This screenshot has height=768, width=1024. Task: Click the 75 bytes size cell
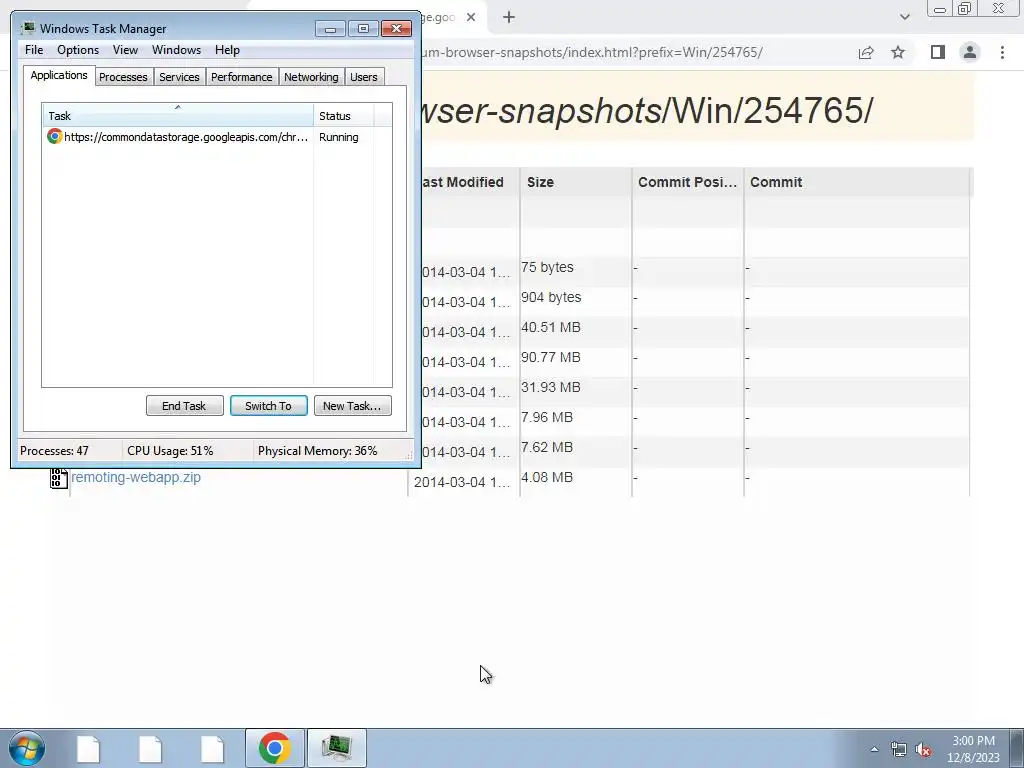[x=547, y=267]
